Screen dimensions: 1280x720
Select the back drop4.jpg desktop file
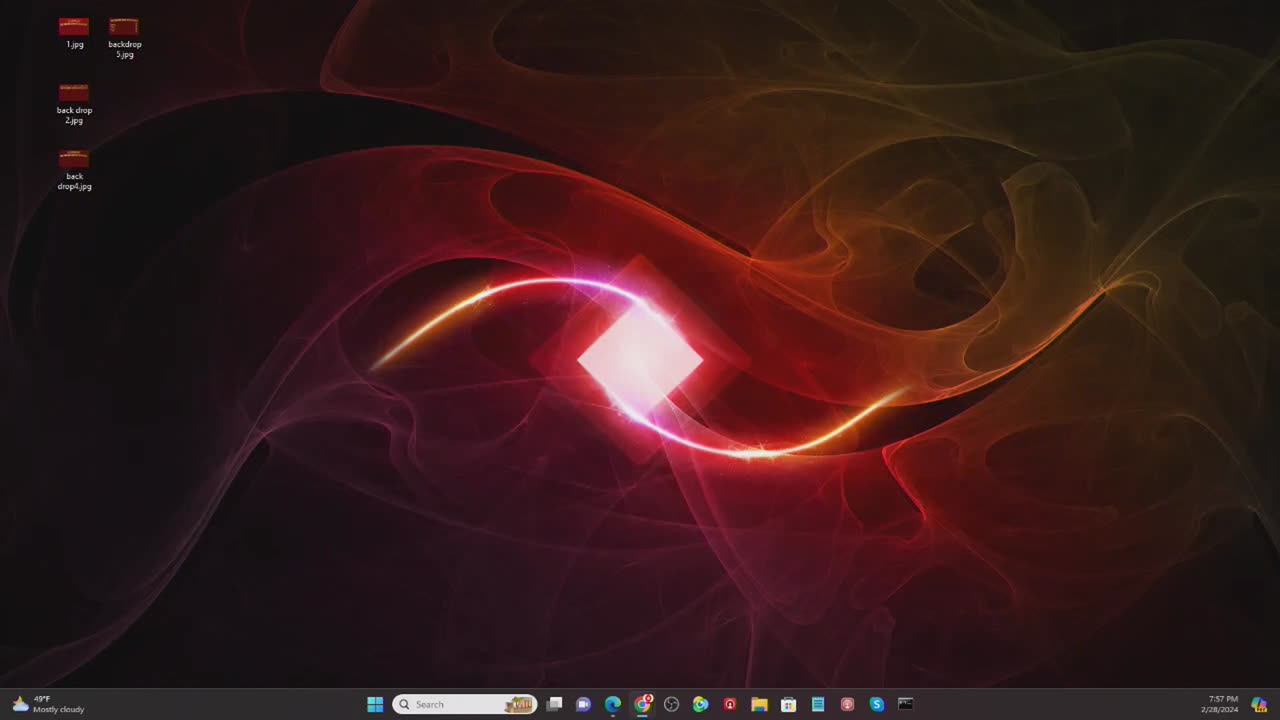pyautogui.click(x=74, y=170)
